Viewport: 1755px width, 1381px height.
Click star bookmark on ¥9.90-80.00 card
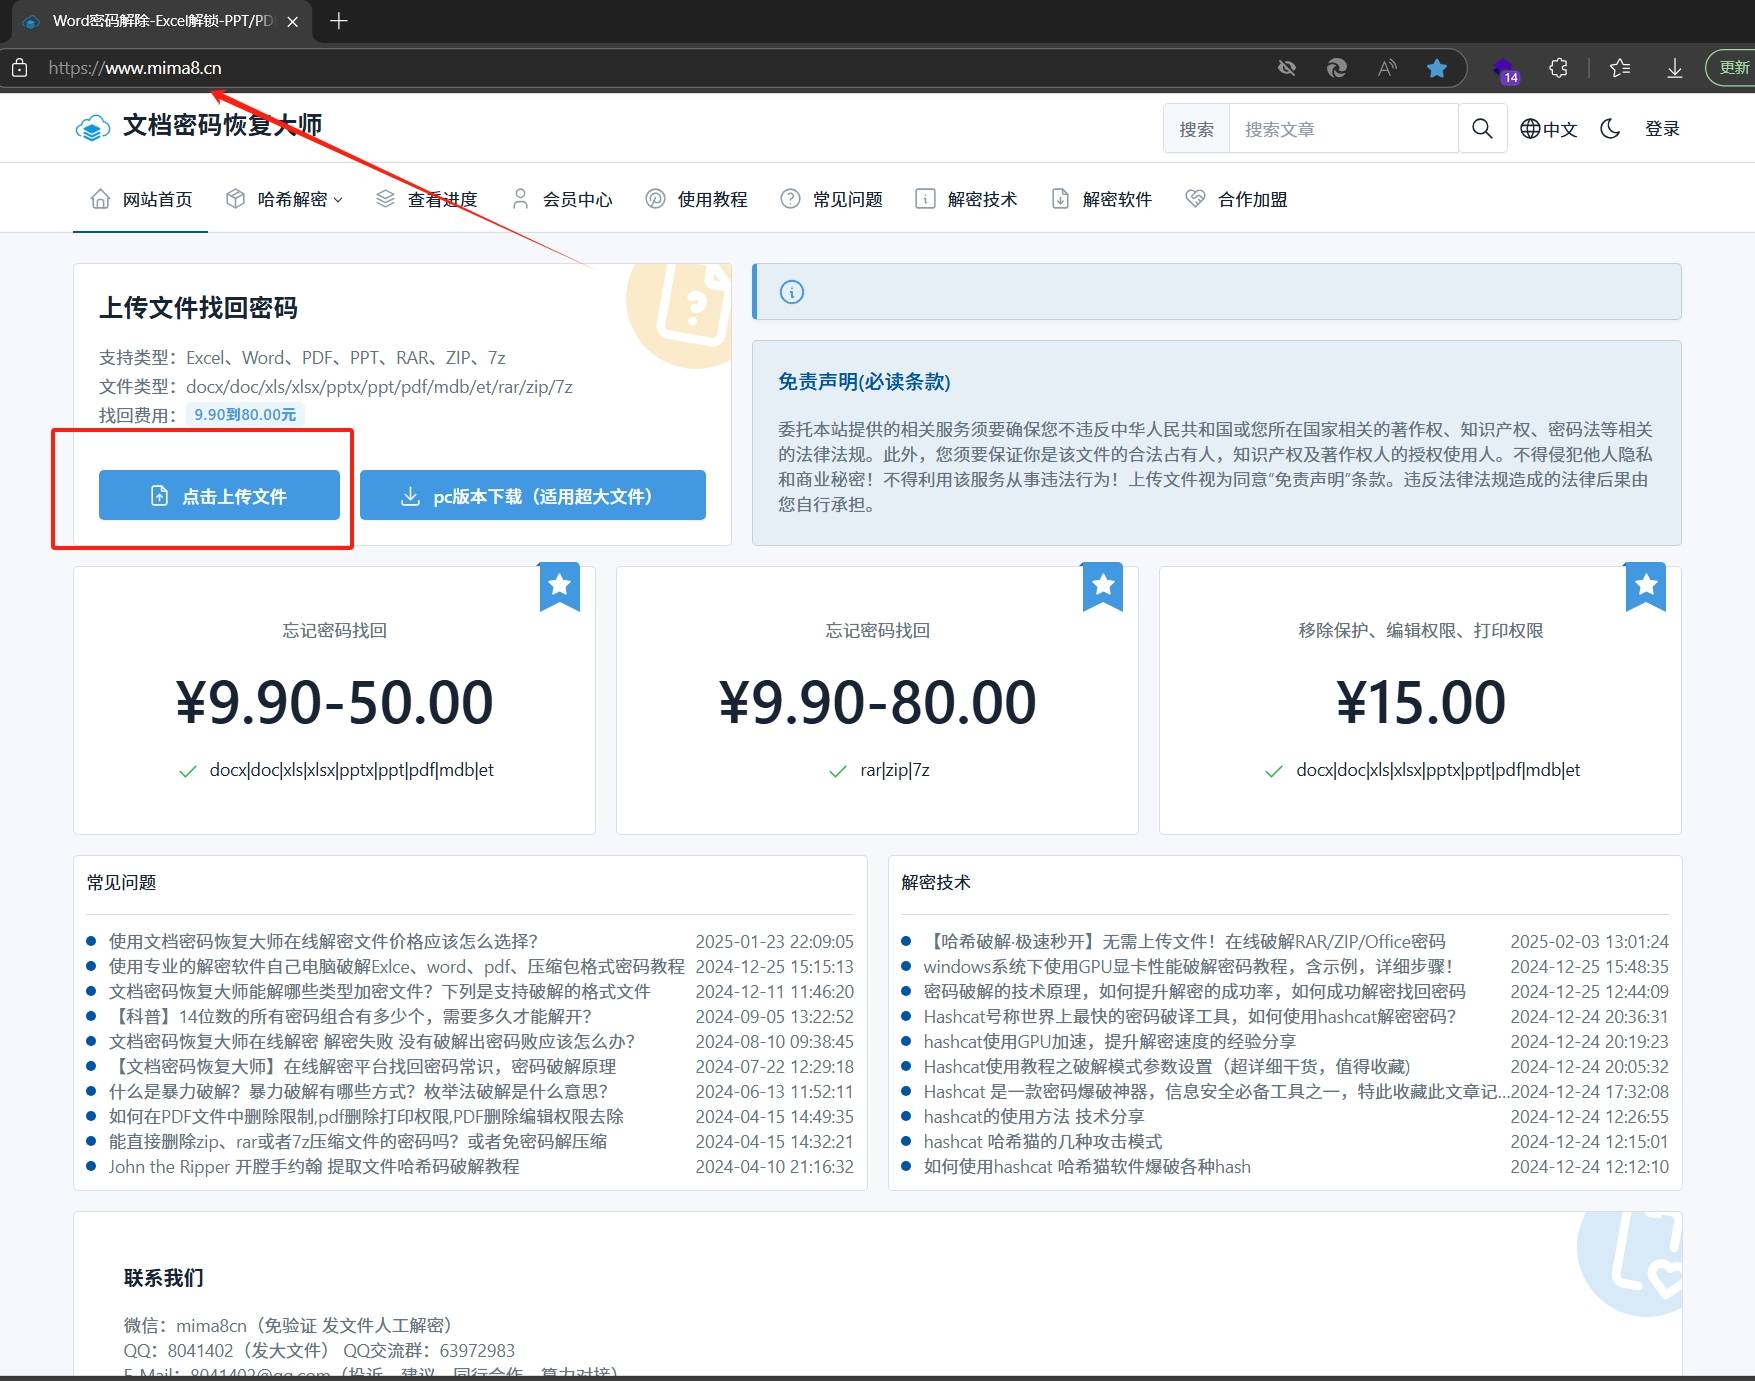(x=1103, y=586)
